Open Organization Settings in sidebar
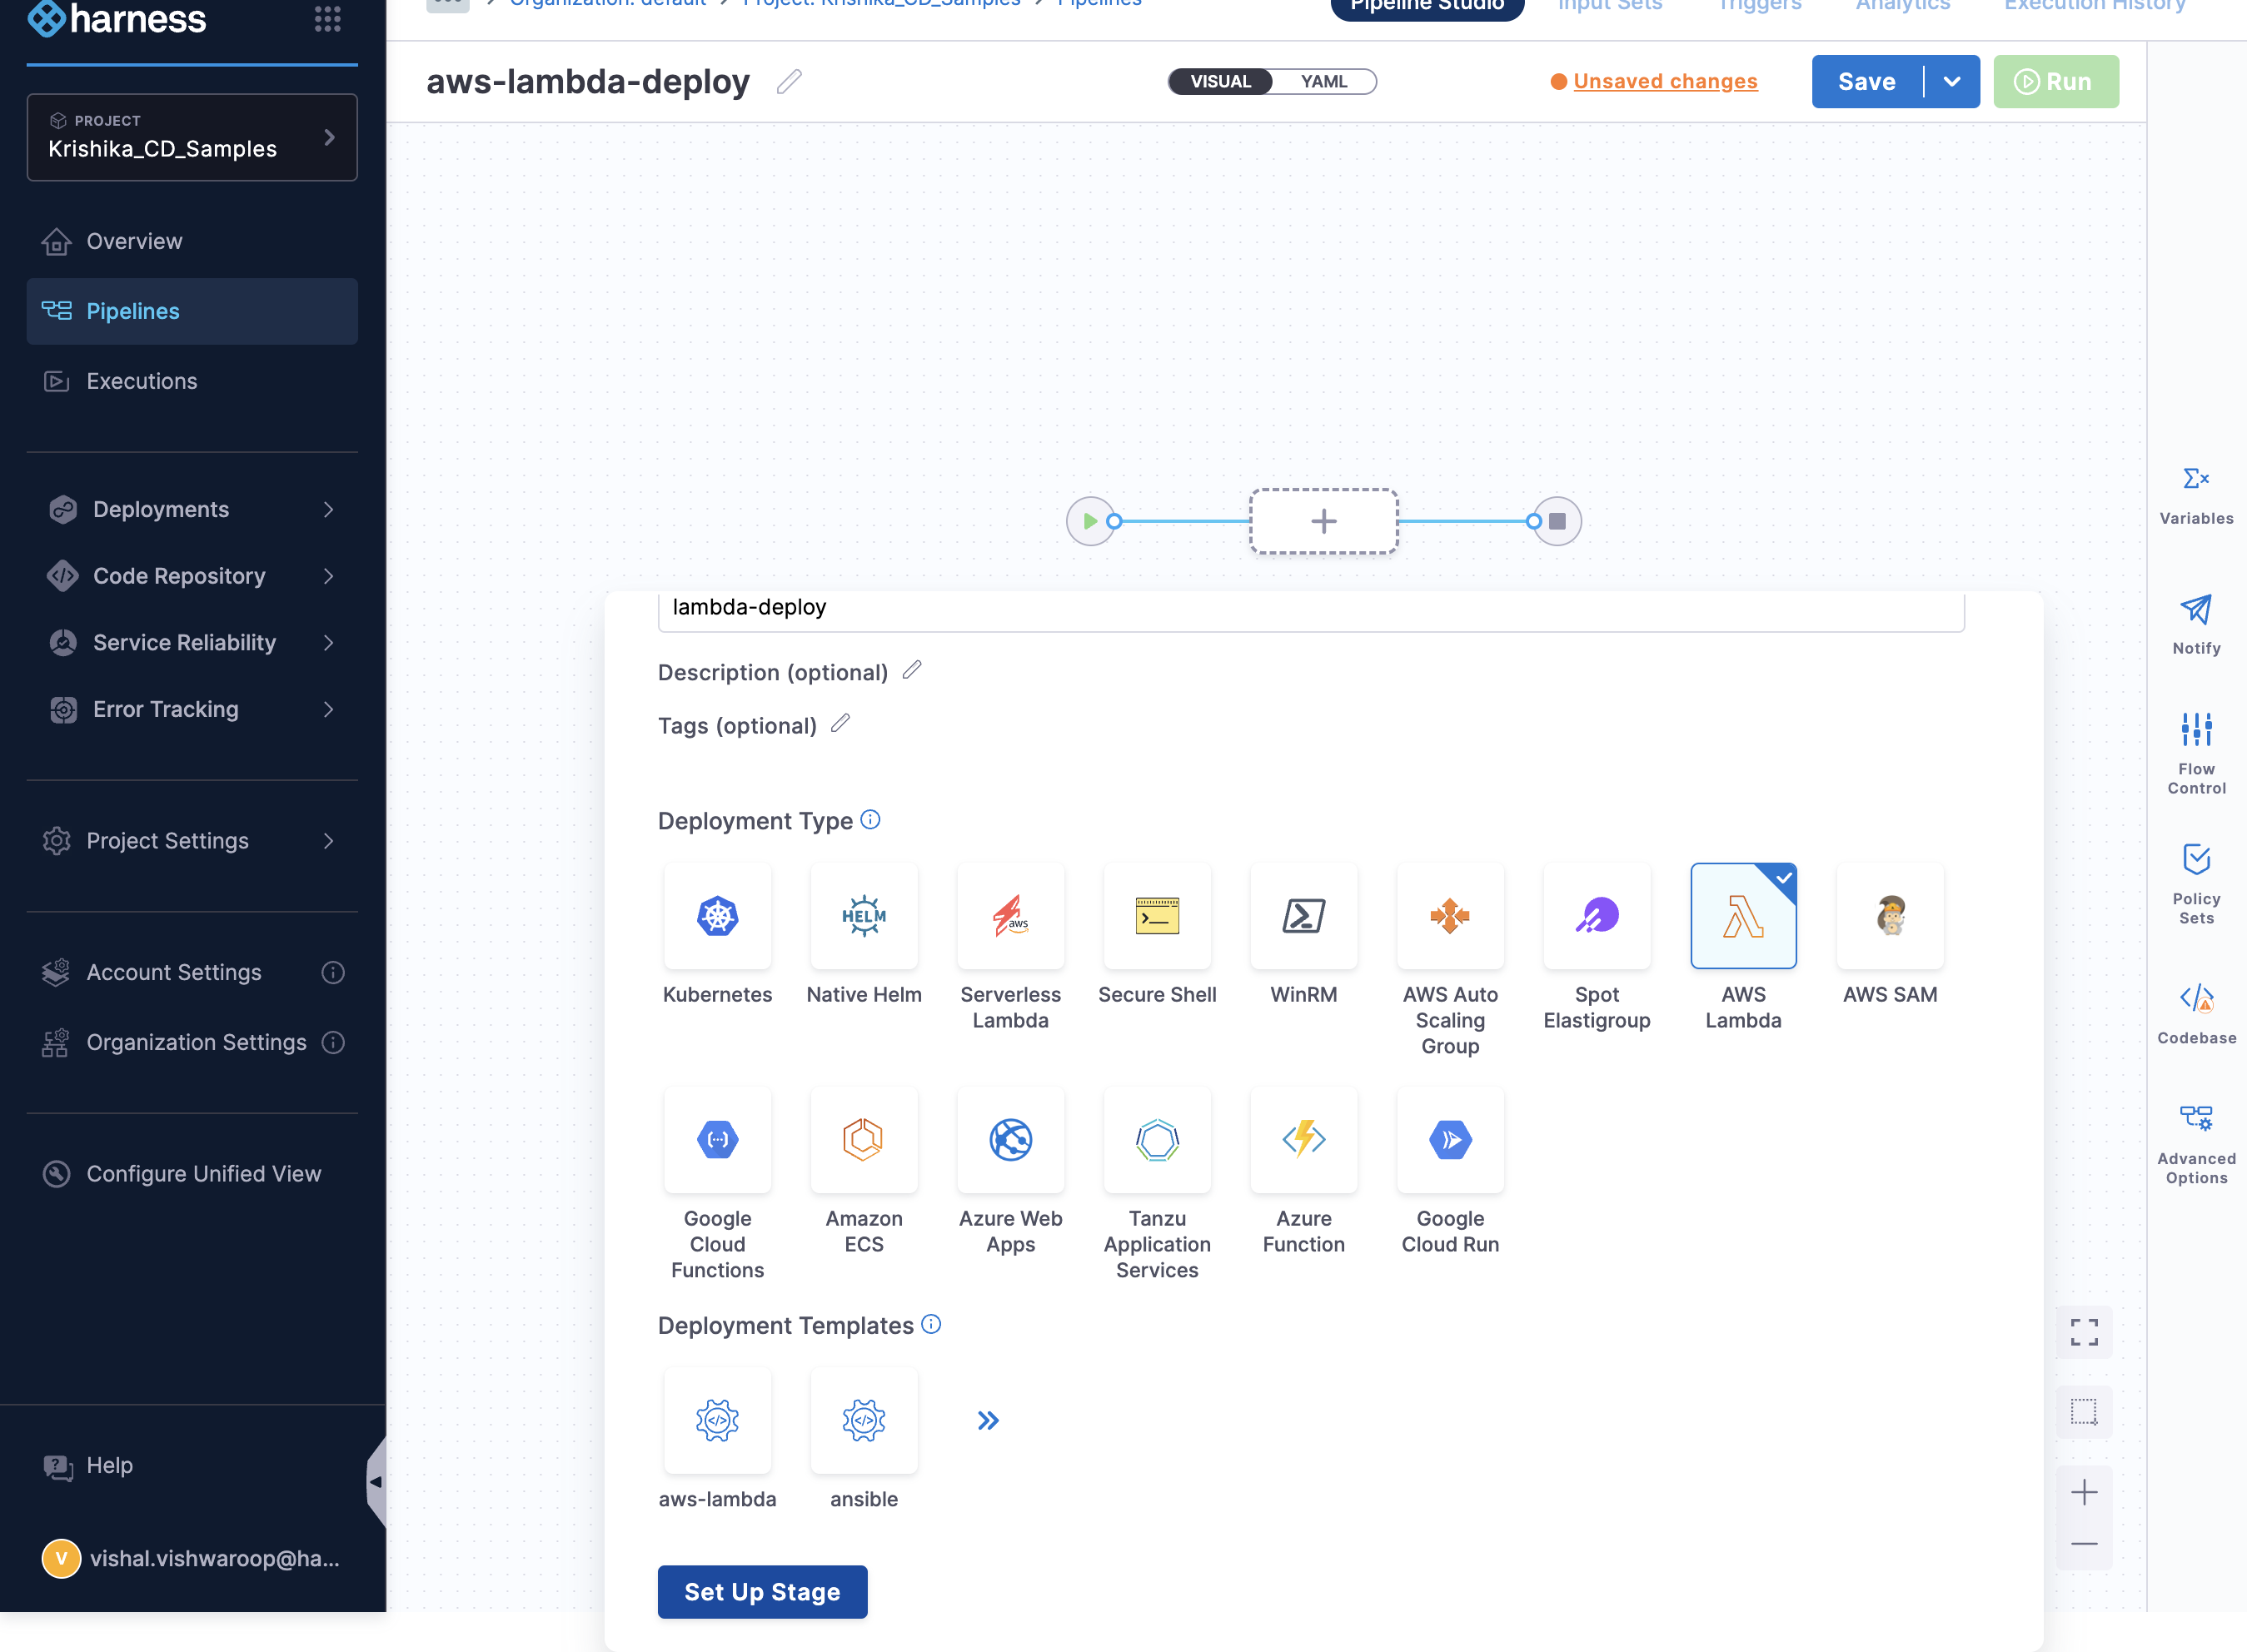This screenshot has height=1652, width=2247. pos(192,1042)
